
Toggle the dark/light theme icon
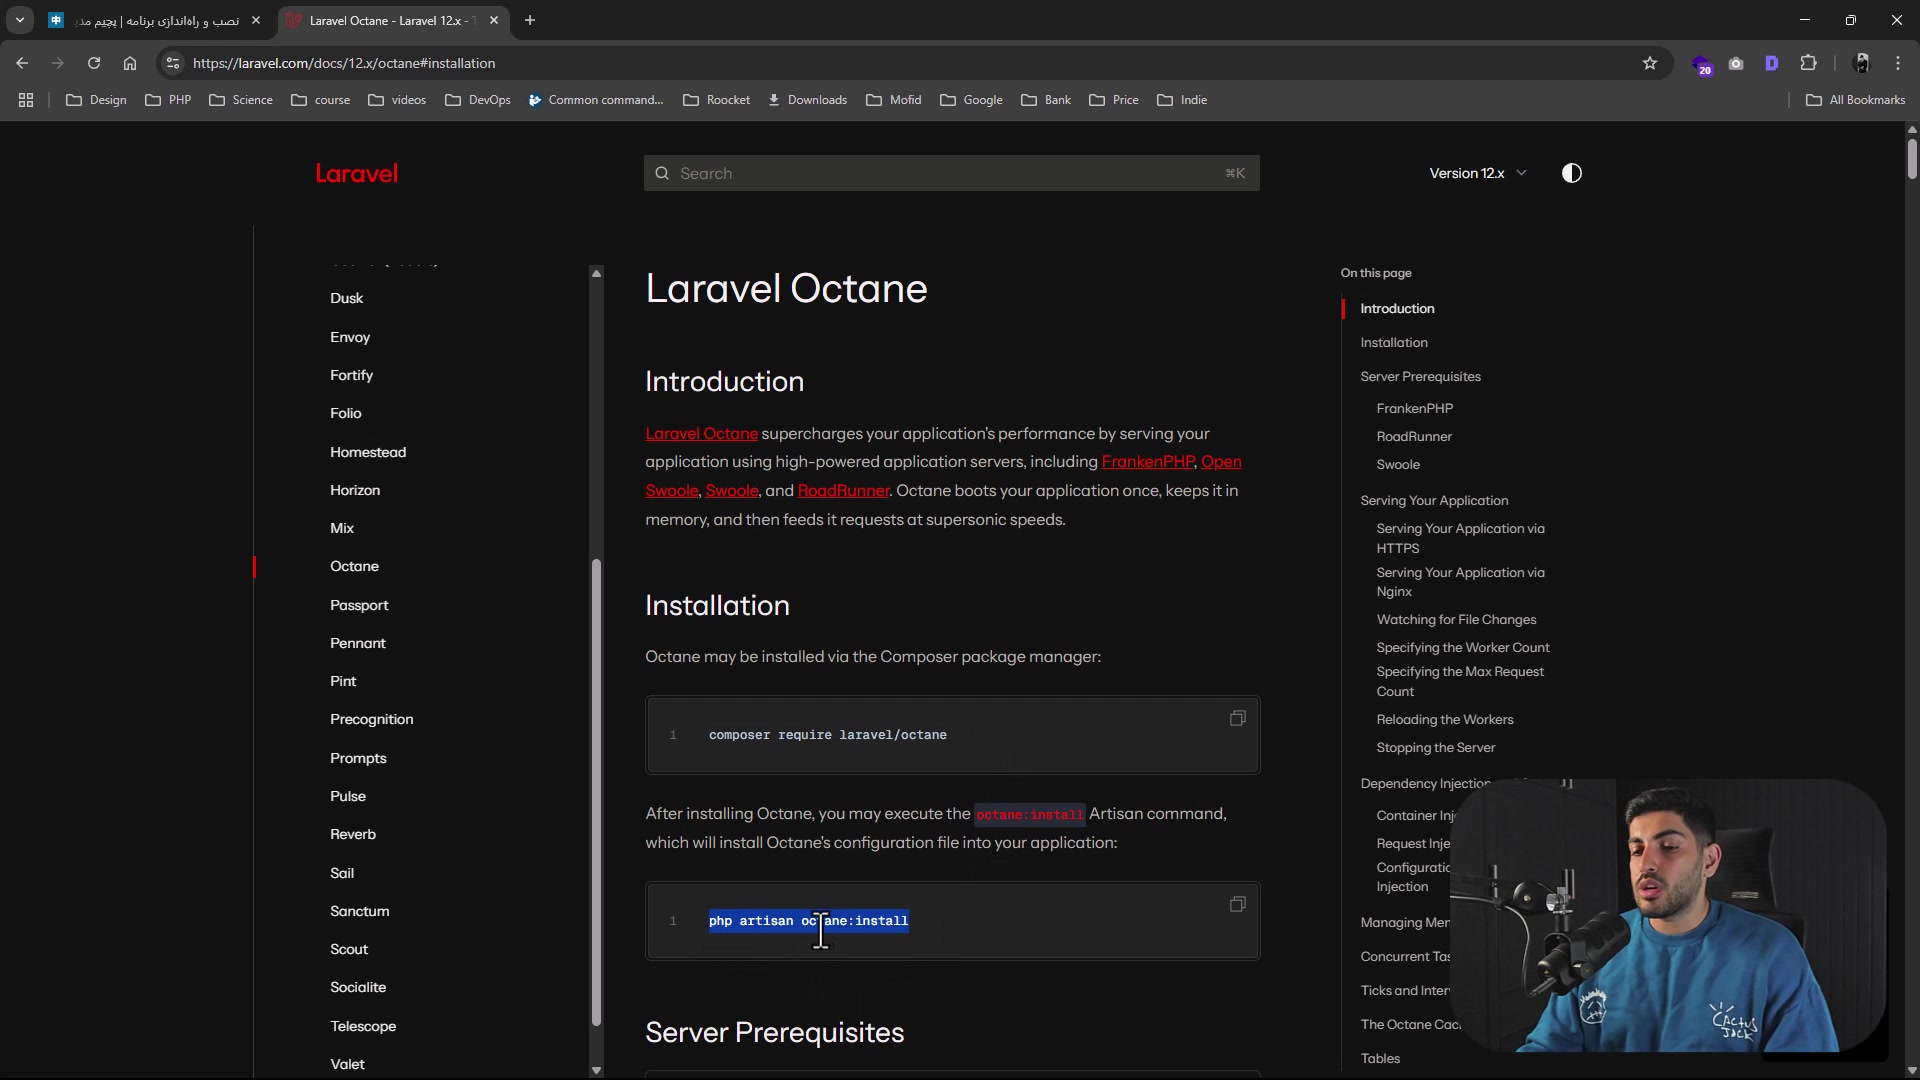tap(1571, 173)
